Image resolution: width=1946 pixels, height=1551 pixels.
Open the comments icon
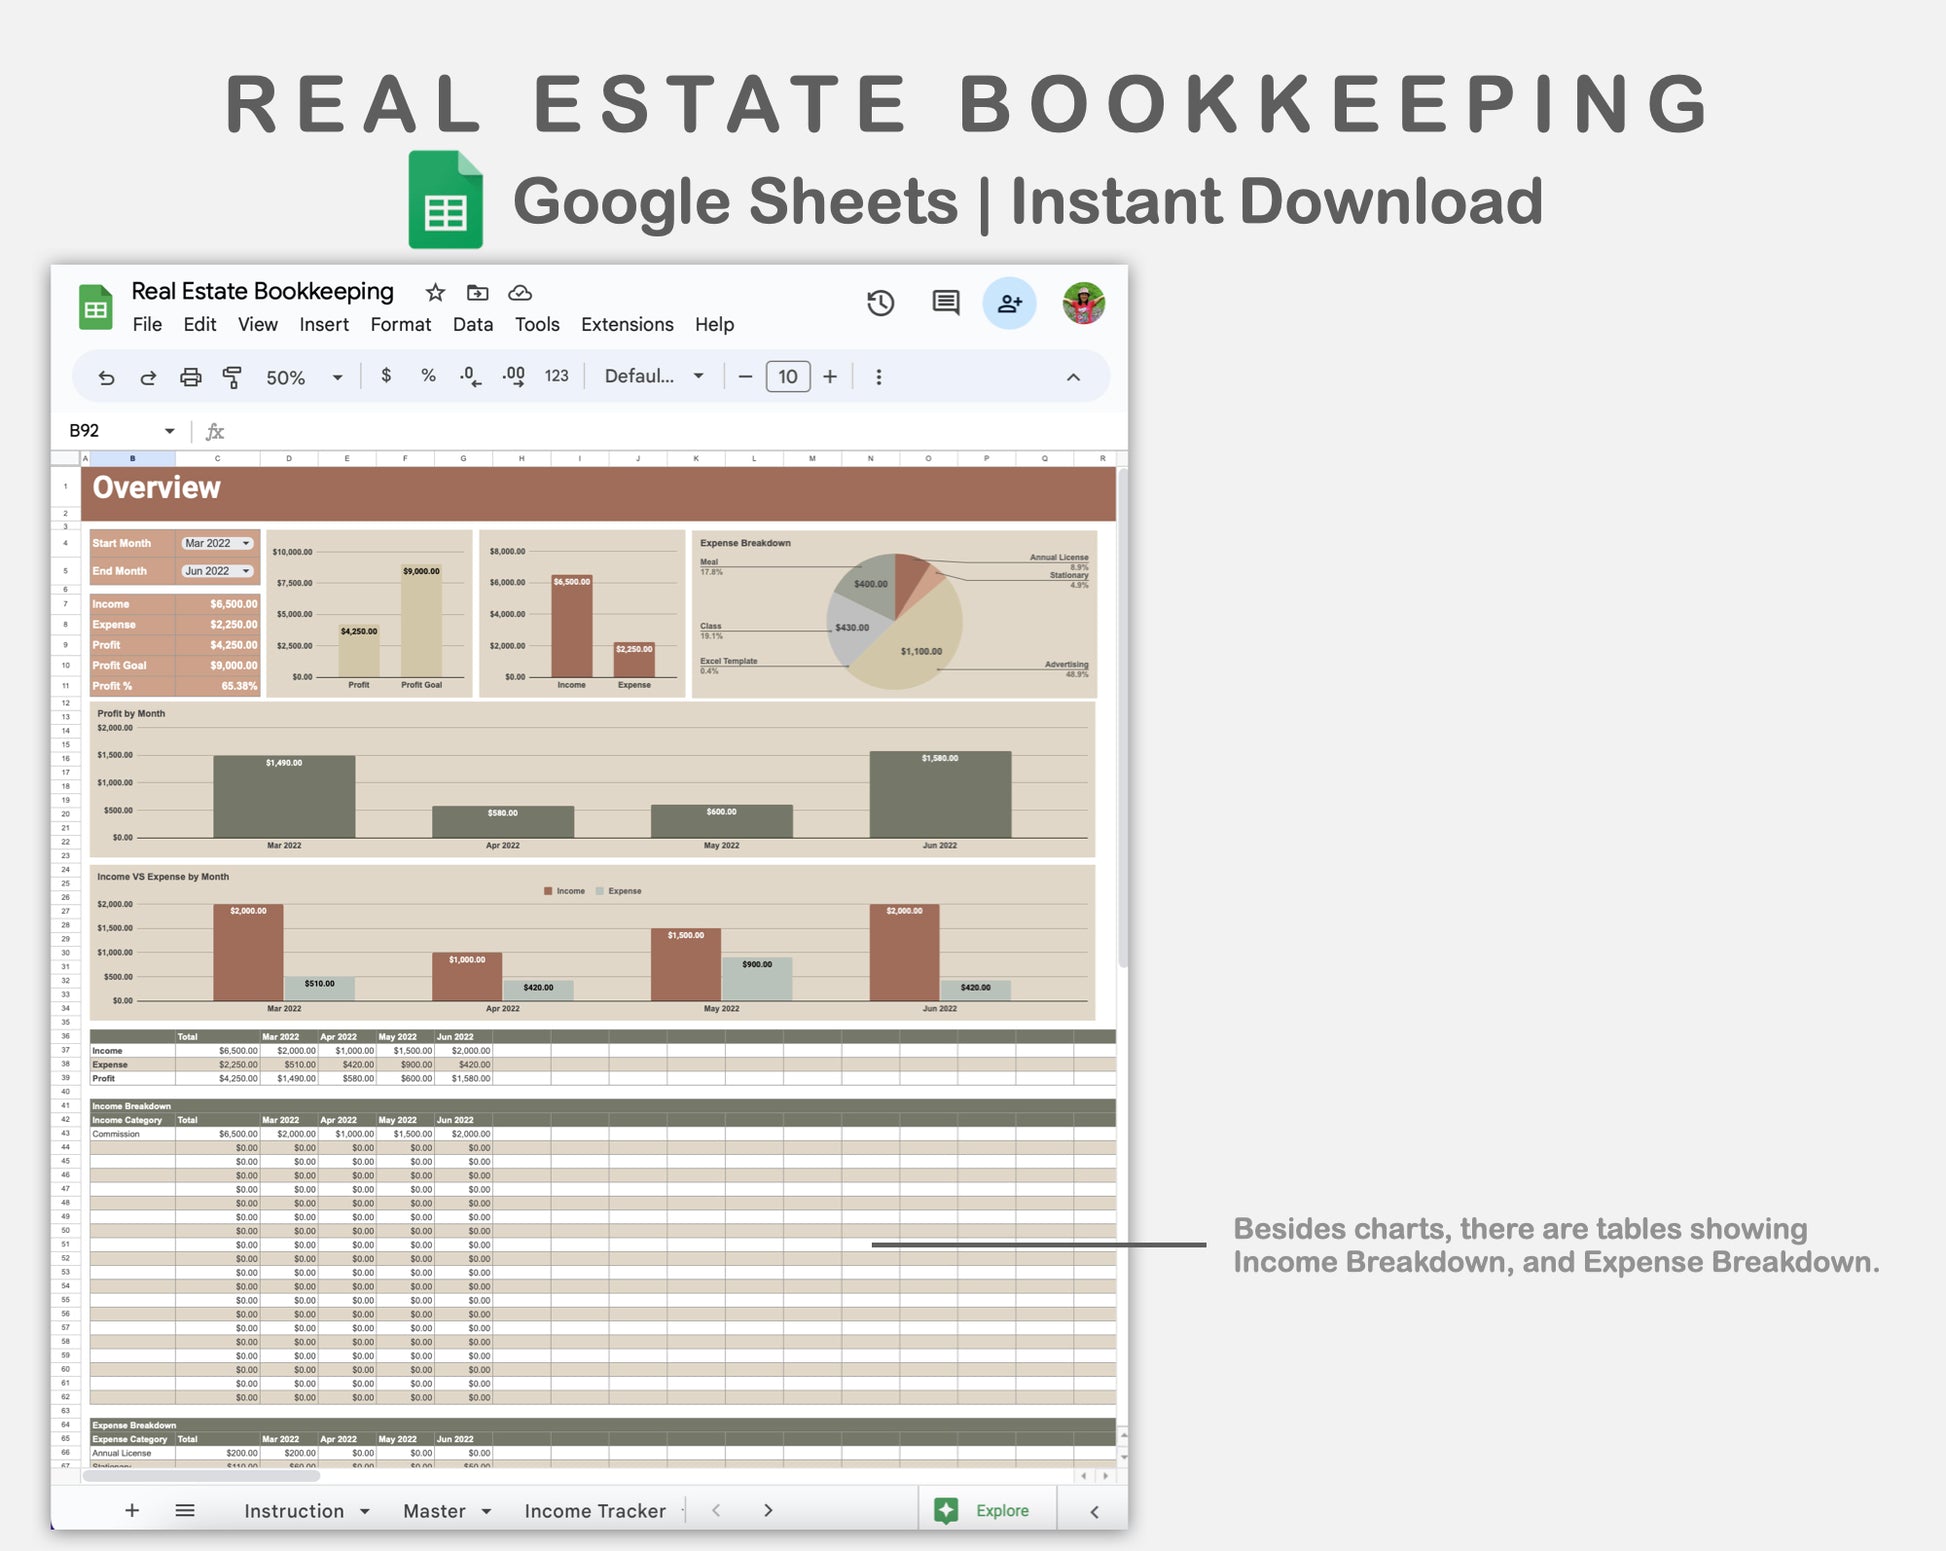(x=945, y=302)
